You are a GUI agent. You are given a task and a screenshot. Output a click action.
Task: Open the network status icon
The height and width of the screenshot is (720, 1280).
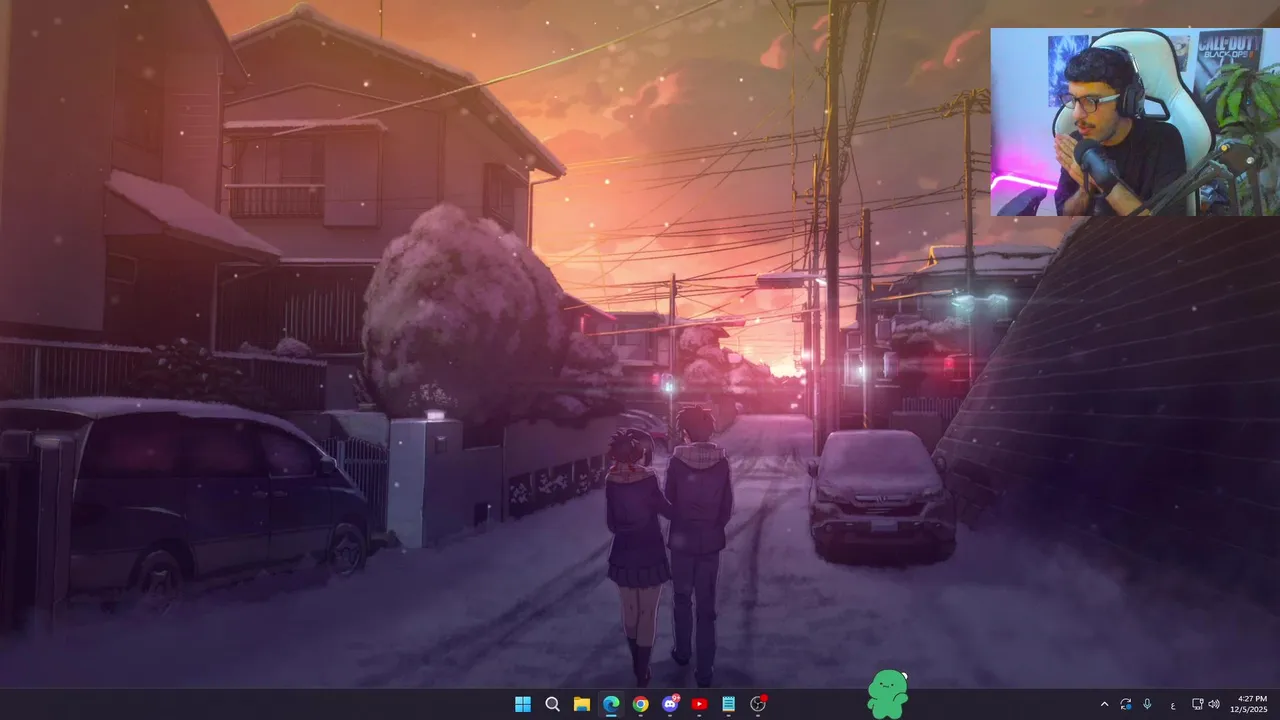tap(1198, 704)
